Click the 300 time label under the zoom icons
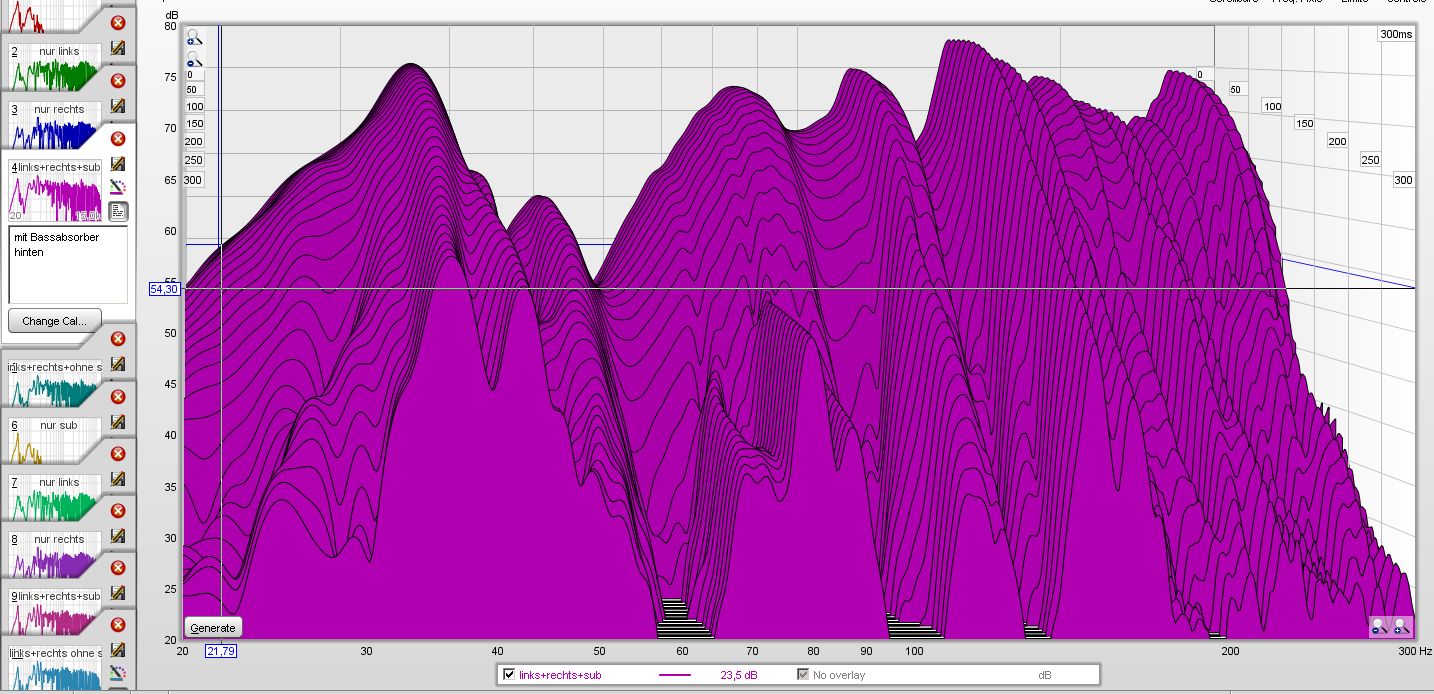 (x=194, y=180)
